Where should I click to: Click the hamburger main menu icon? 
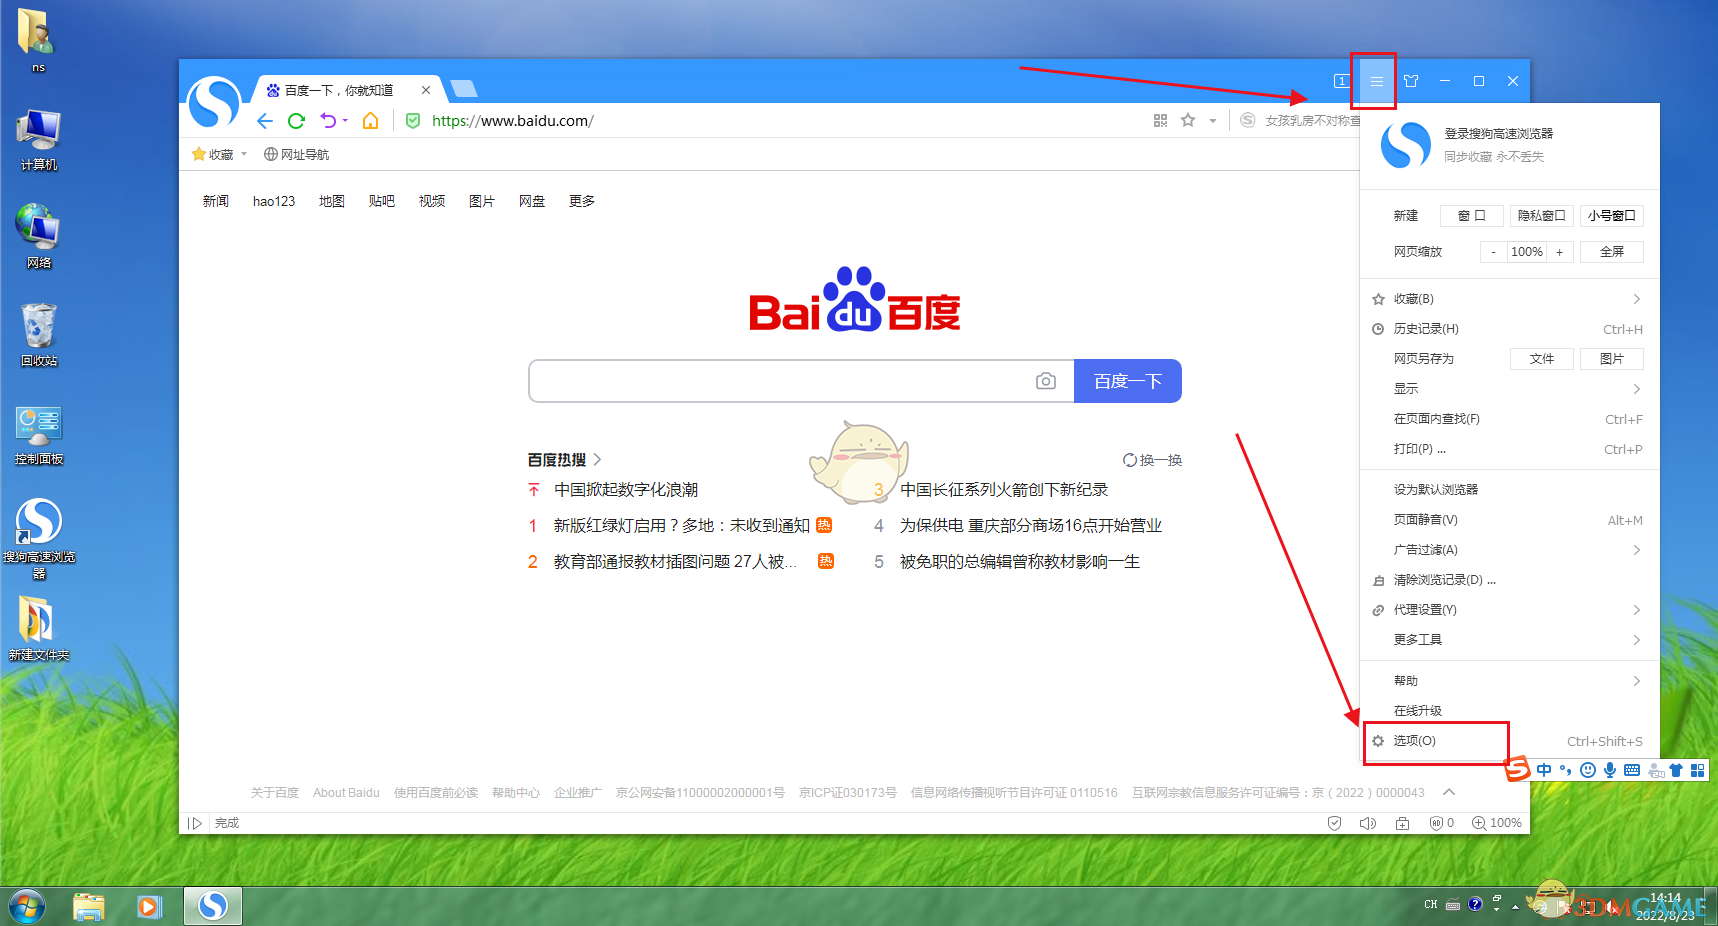tap(1376, 81)
